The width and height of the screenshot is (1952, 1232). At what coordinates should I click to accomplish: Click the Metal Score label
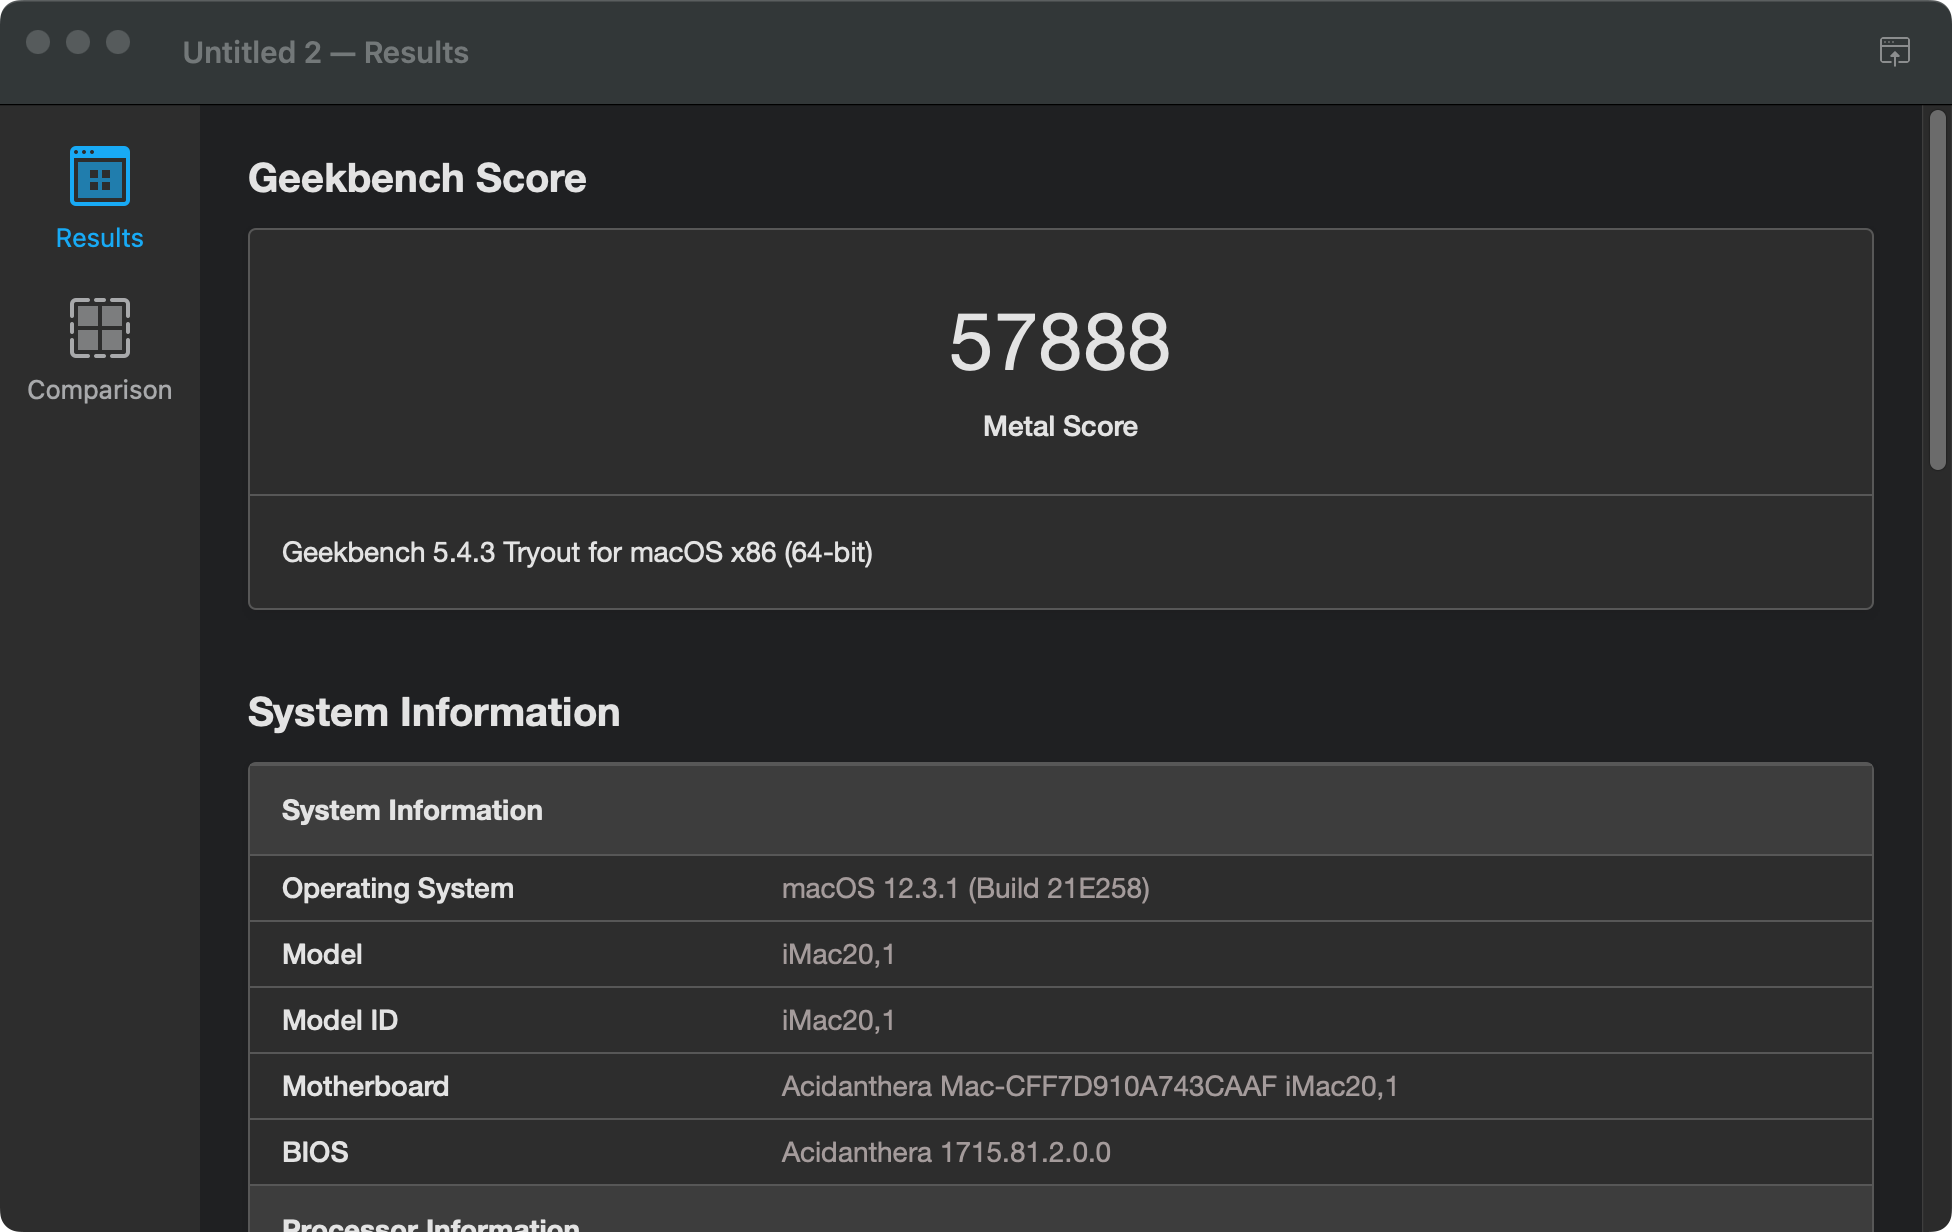1059,427
